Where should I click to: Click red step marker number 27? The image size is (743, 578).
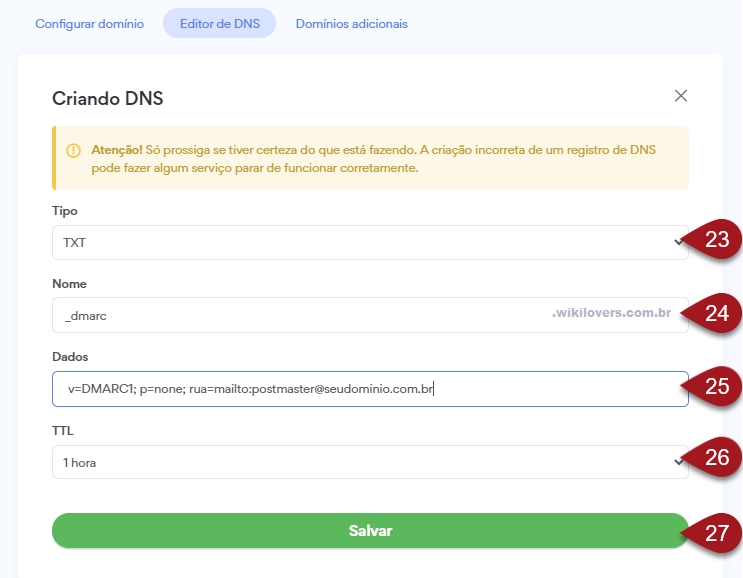716,533
